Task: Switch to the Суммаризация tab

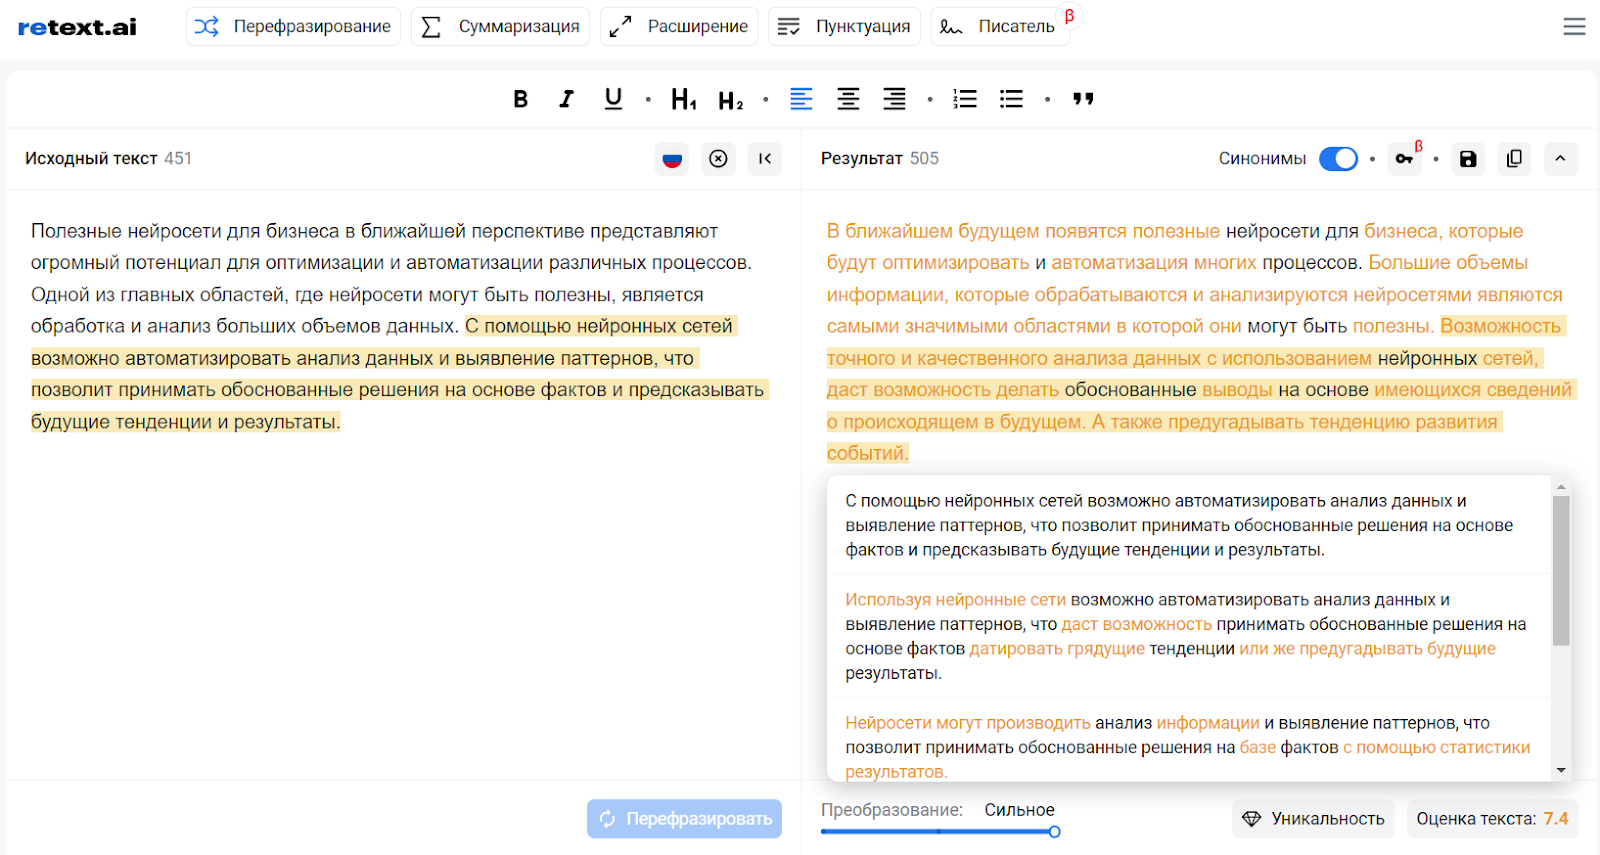Action: (500, 26)
